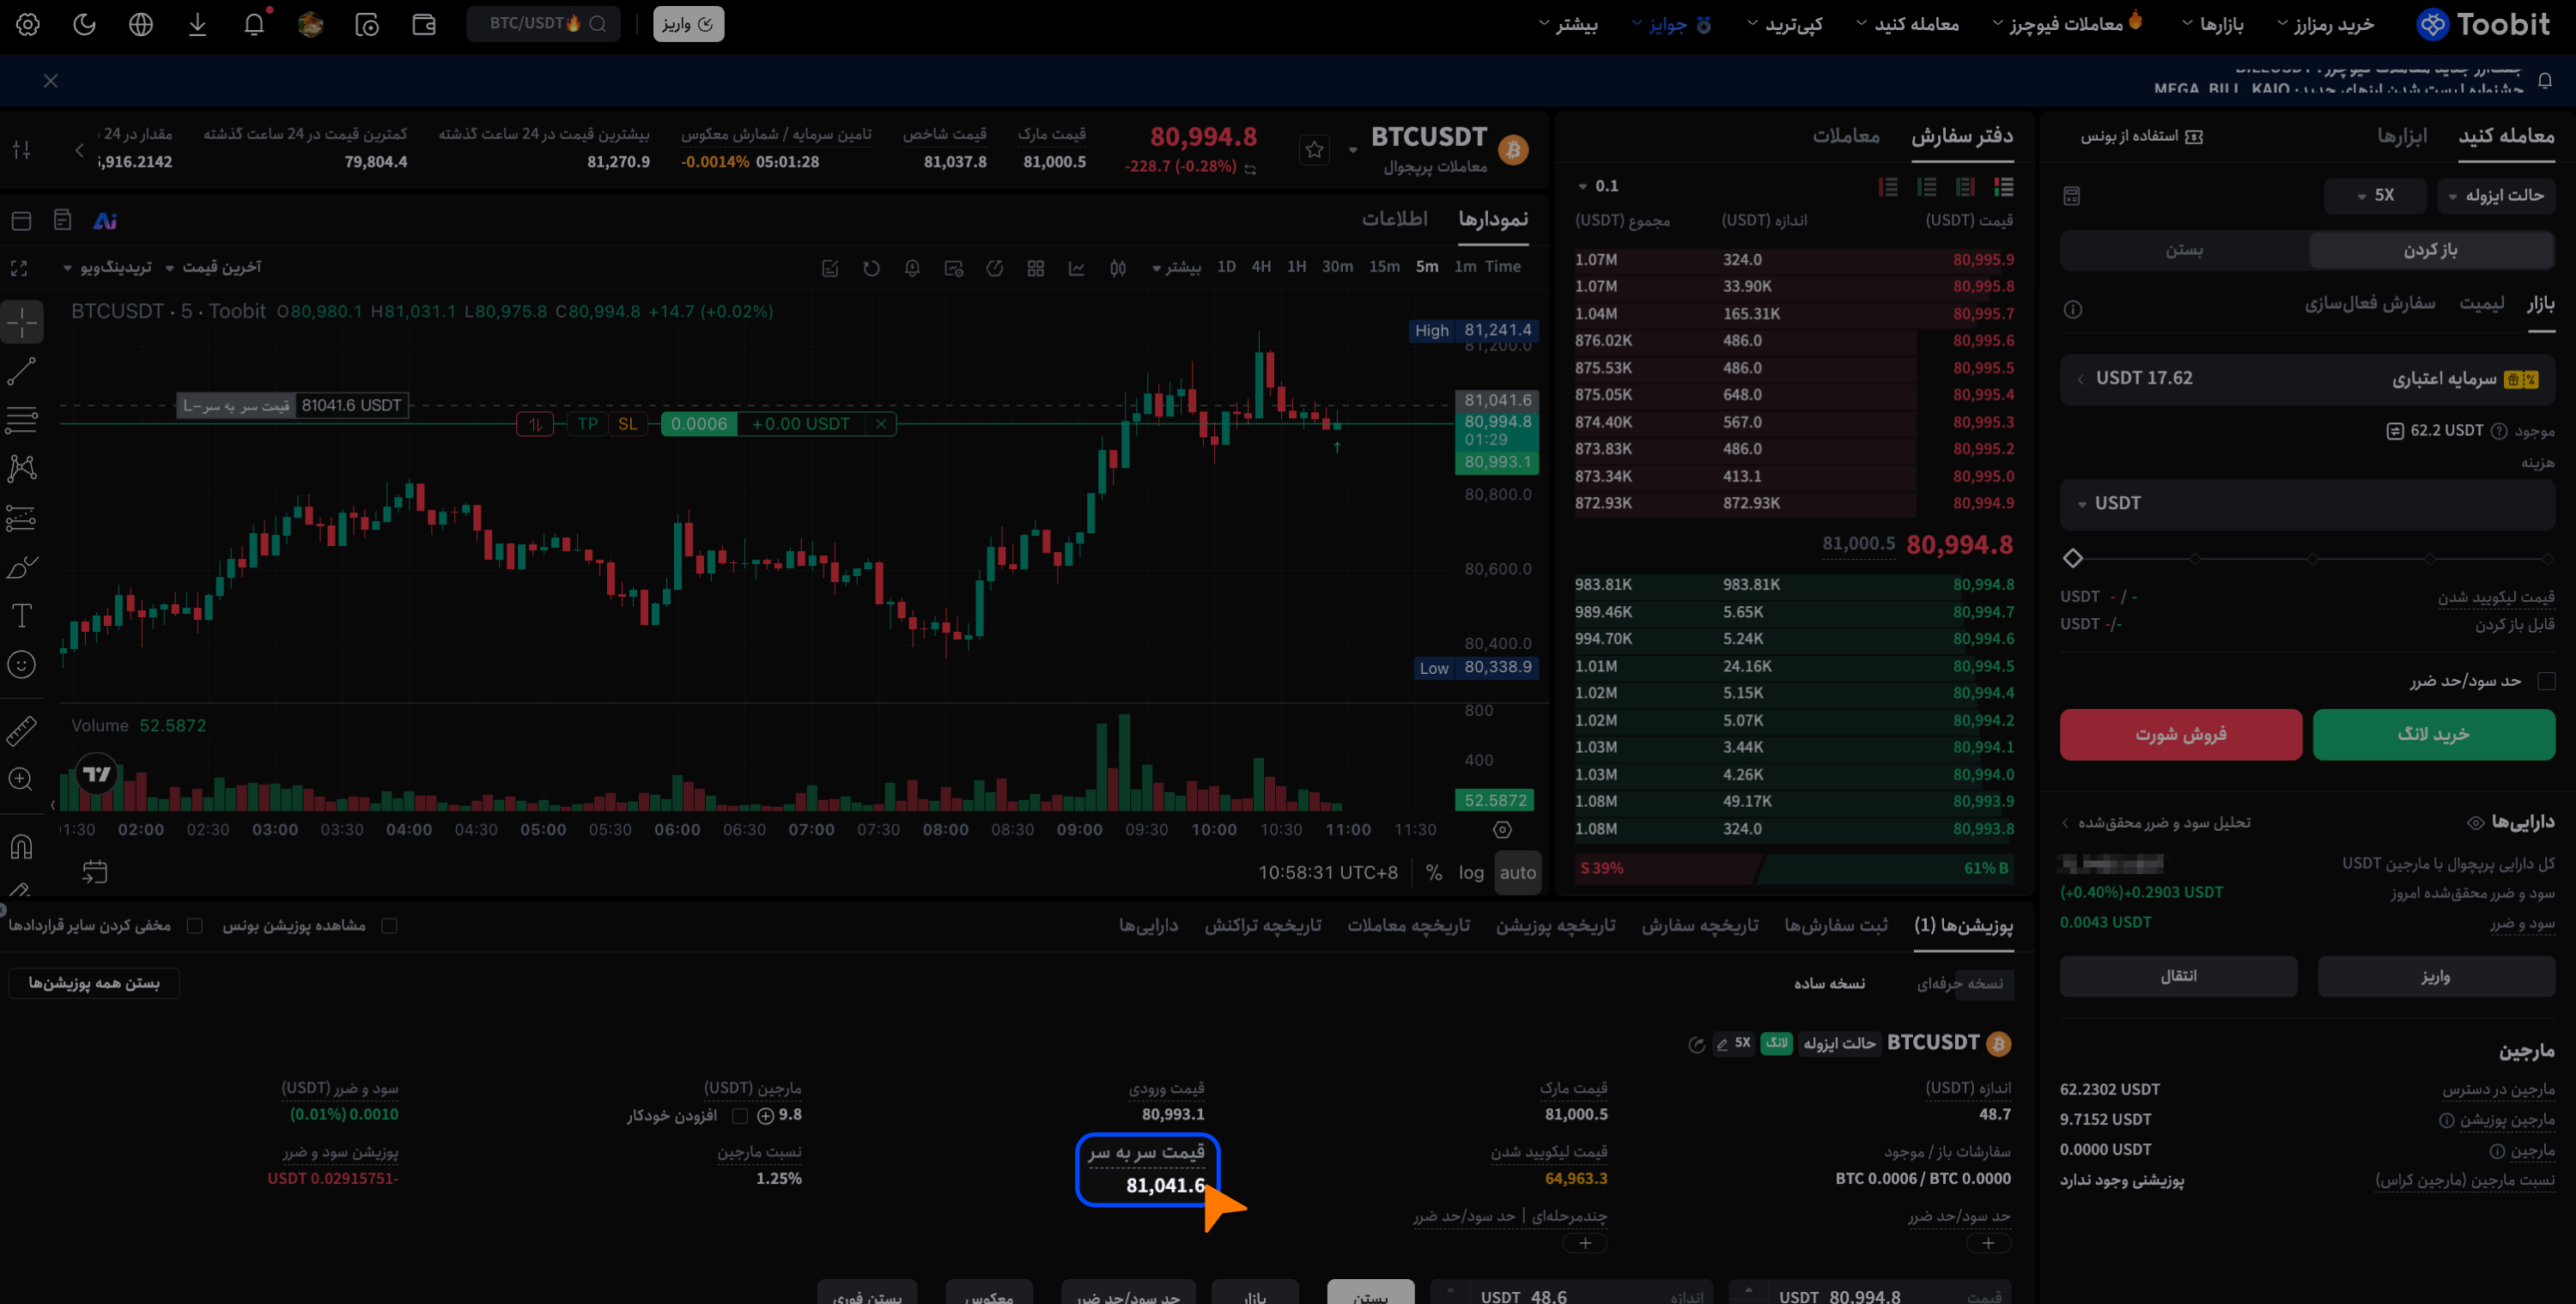Toggle dark mode moon icon
The height and width of the screenshot is (1304, 2576).
tap(85, 24)
